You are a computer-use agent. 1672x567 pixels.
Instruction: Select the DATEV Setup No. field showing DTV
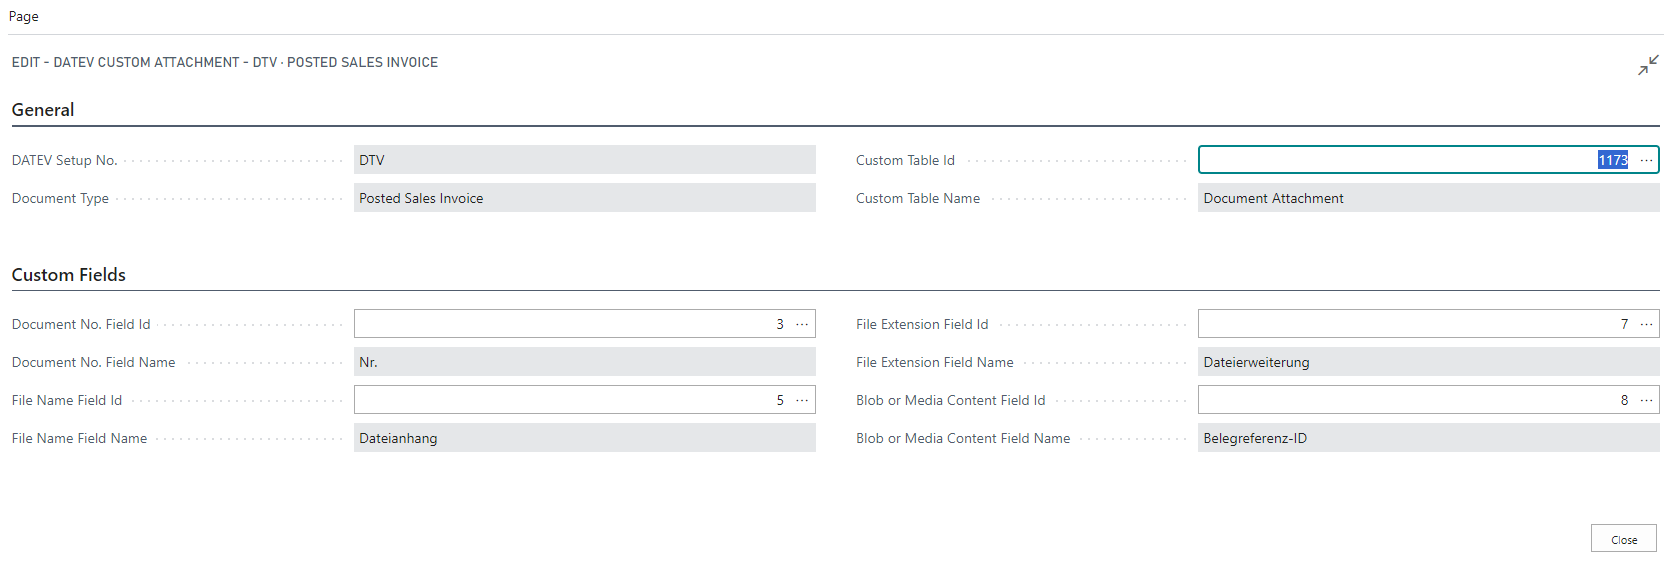[584, 160]
